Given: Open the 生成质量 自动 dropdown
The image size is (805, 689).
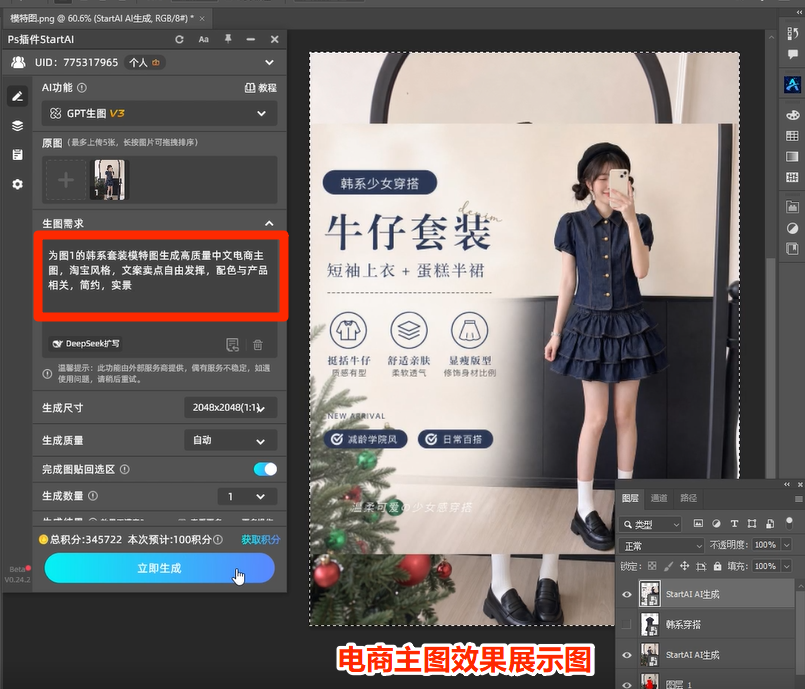Looking at the screenshot, I should 231,440.
